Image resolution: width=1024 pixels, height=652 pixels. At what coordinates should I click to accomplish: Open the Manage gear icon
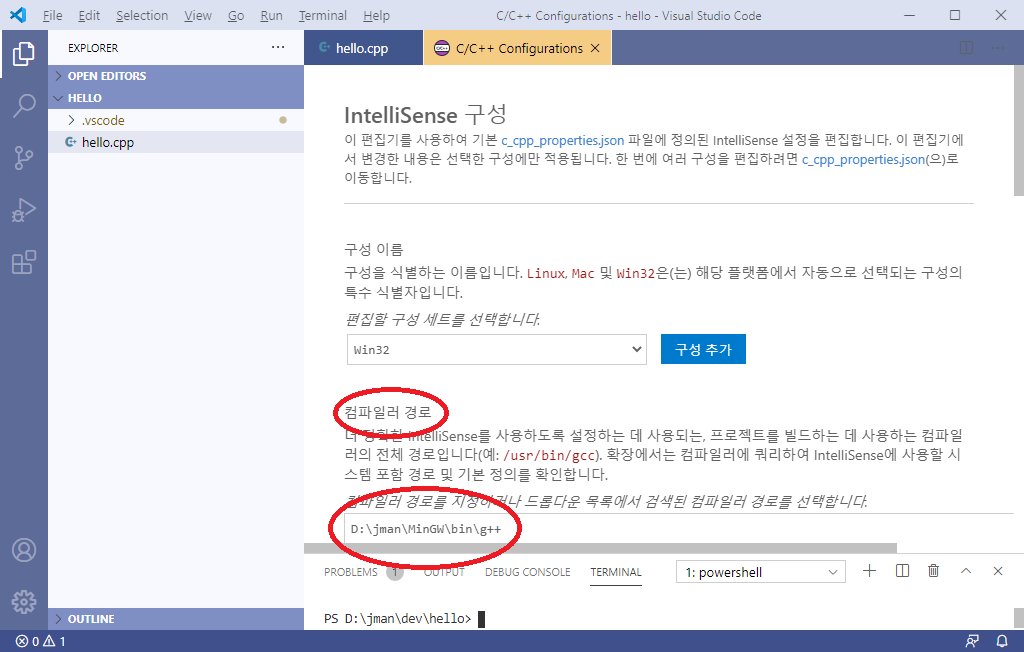(x=24, y=602)
